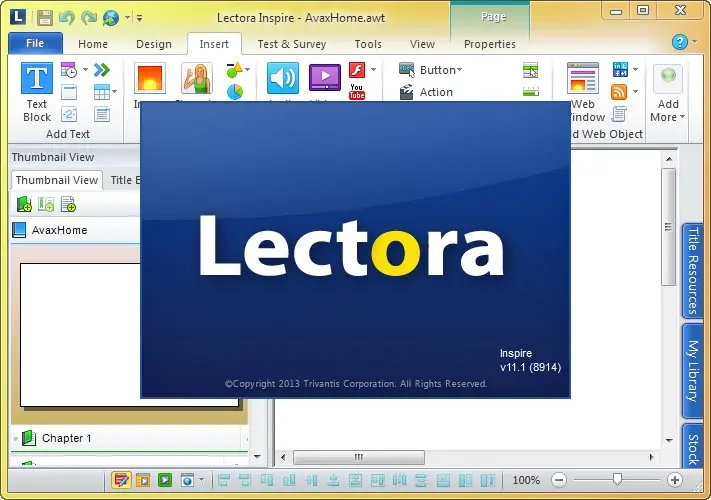Viewport: 711px width, 500px height.
Task: Click Add Chapter icon in Thumbnail toolbar
Action: 24,204
